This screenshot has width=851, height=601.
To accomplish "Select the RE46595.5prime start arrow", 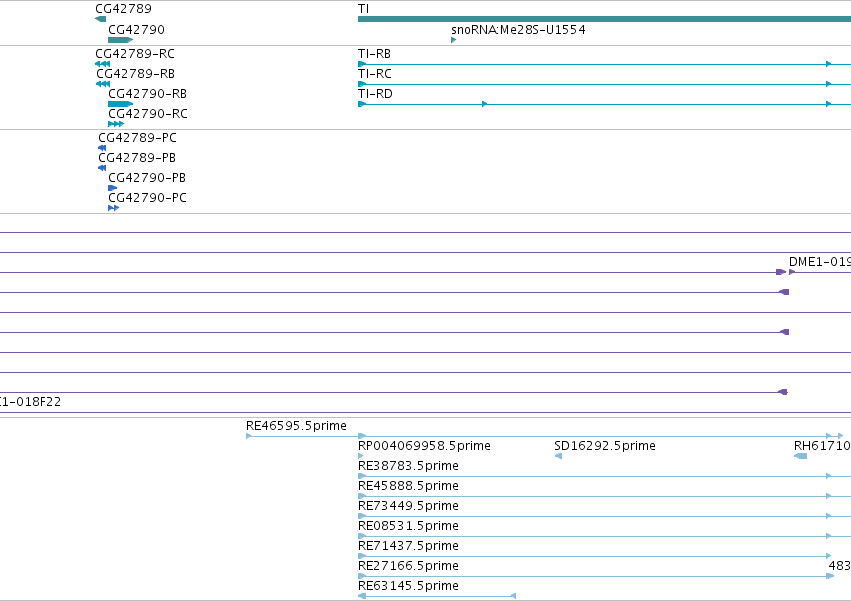I will (249, 436).
